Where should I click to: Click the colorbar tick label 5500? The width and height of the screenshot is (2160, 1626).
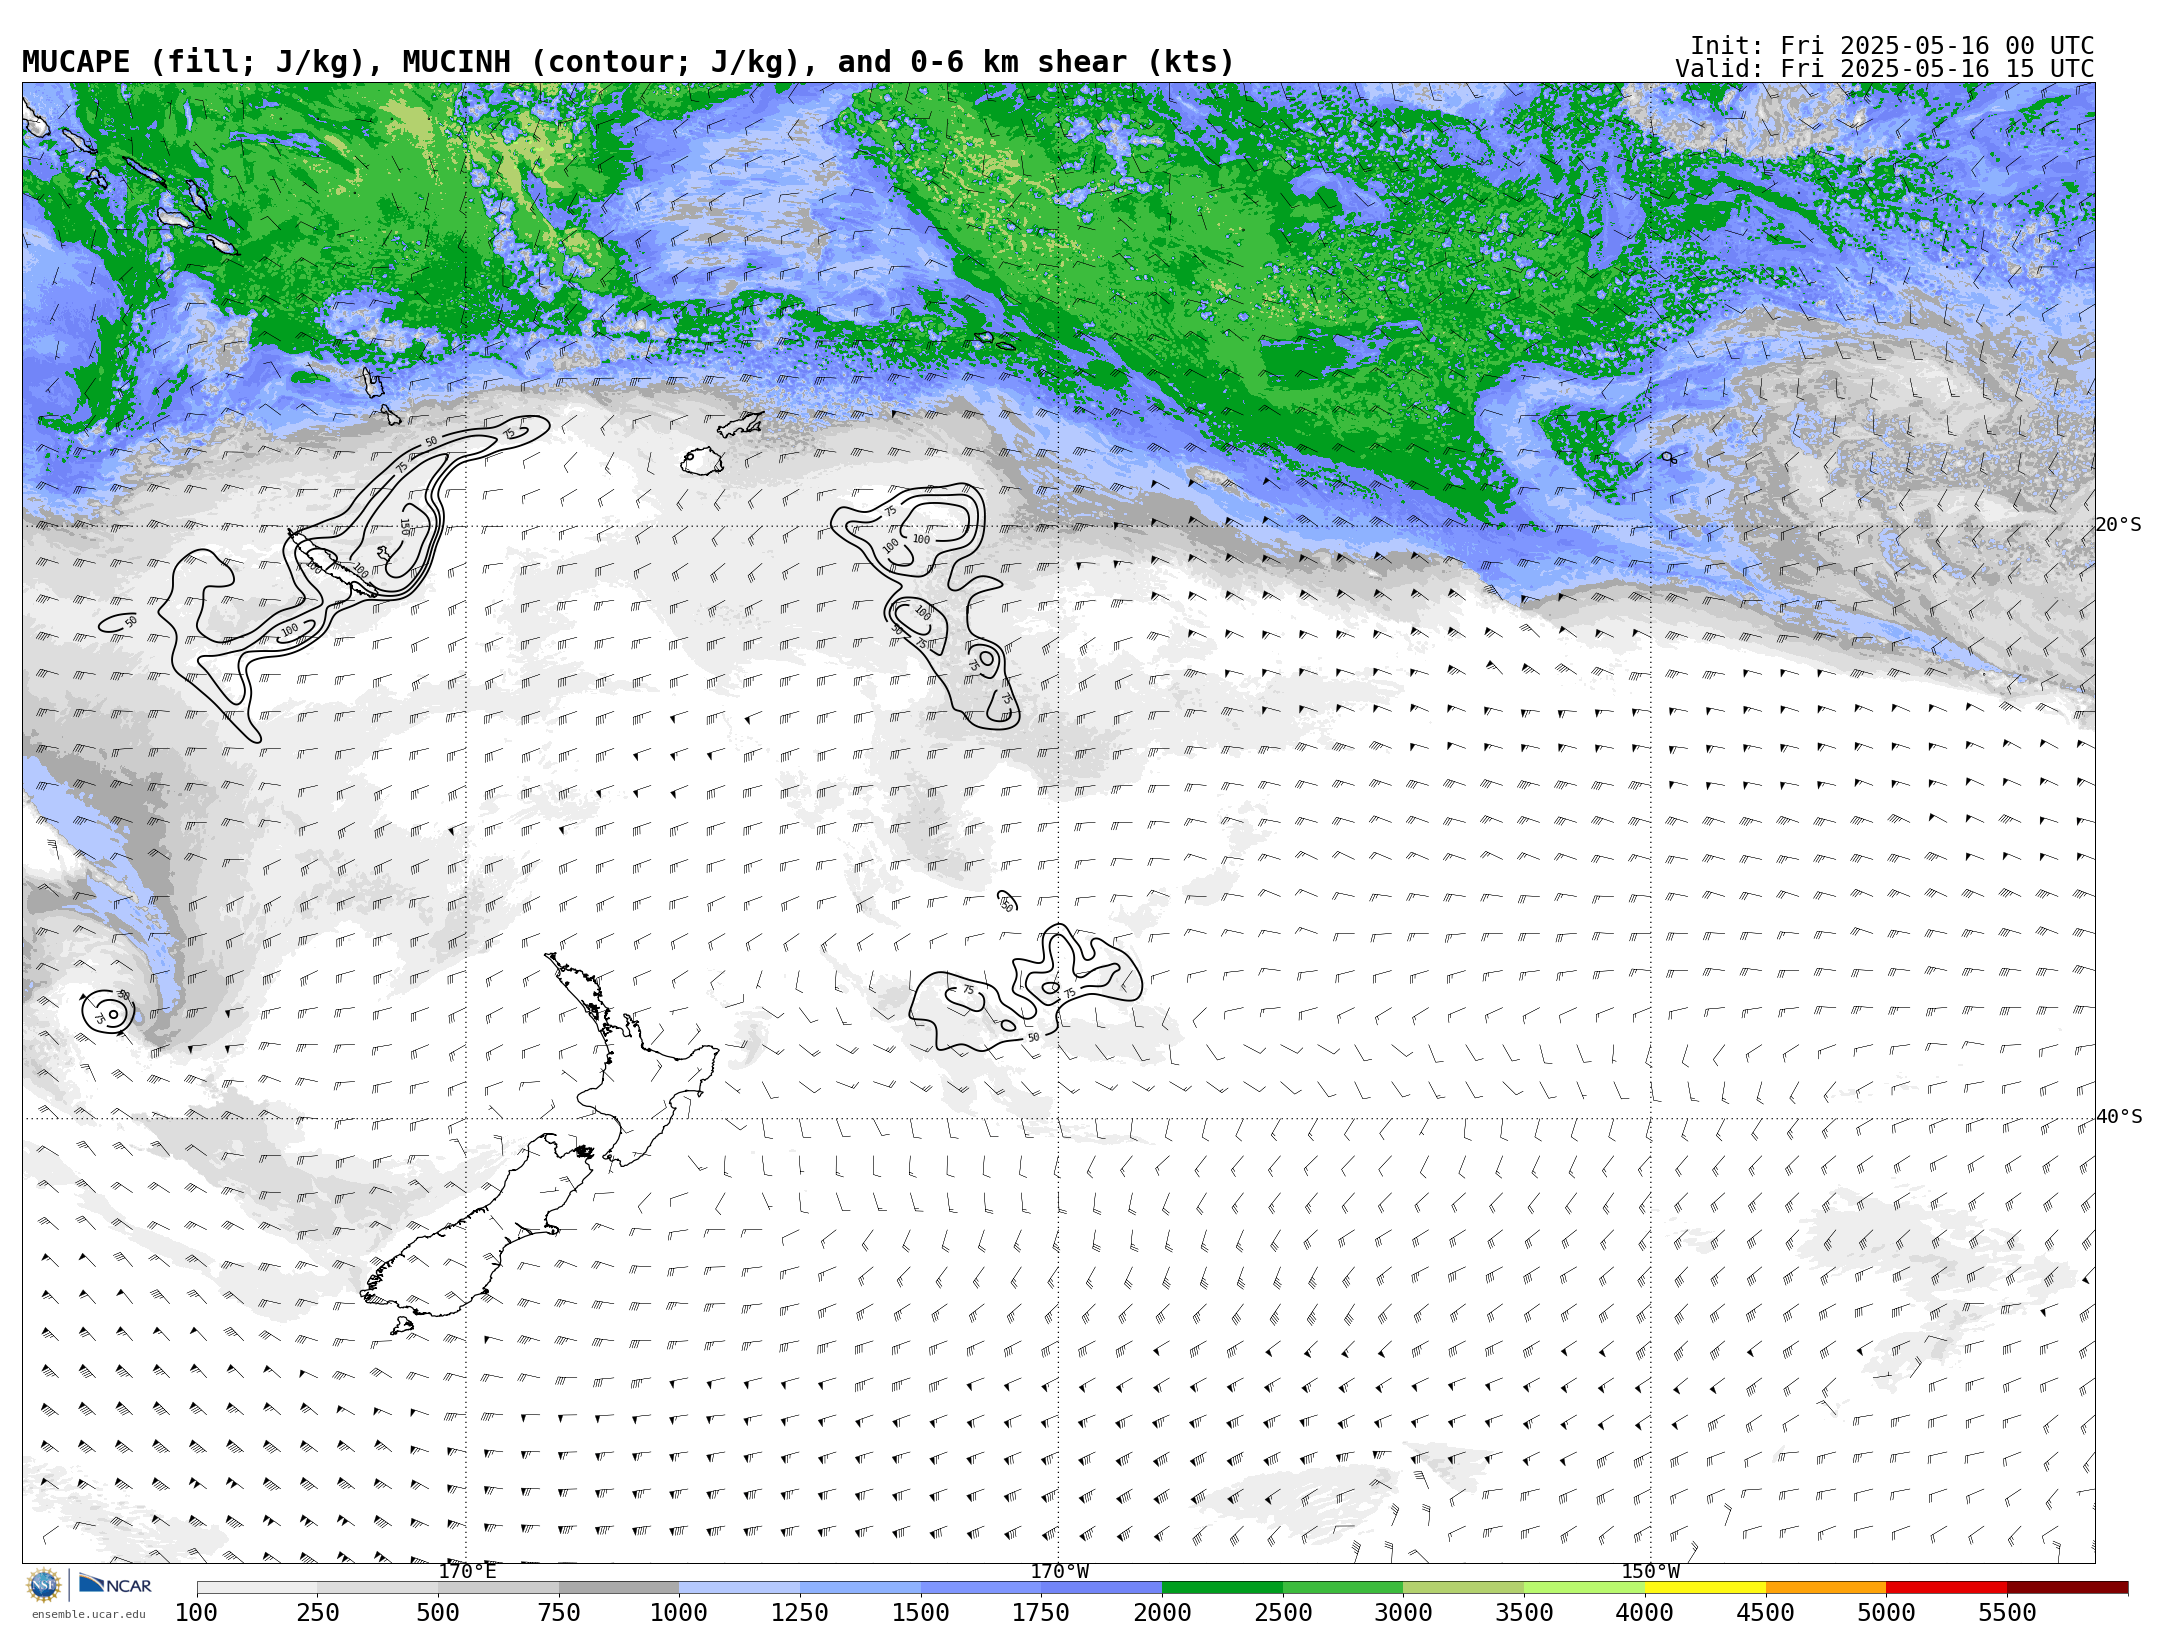pyautogui.click(x=2007, y=1613)
